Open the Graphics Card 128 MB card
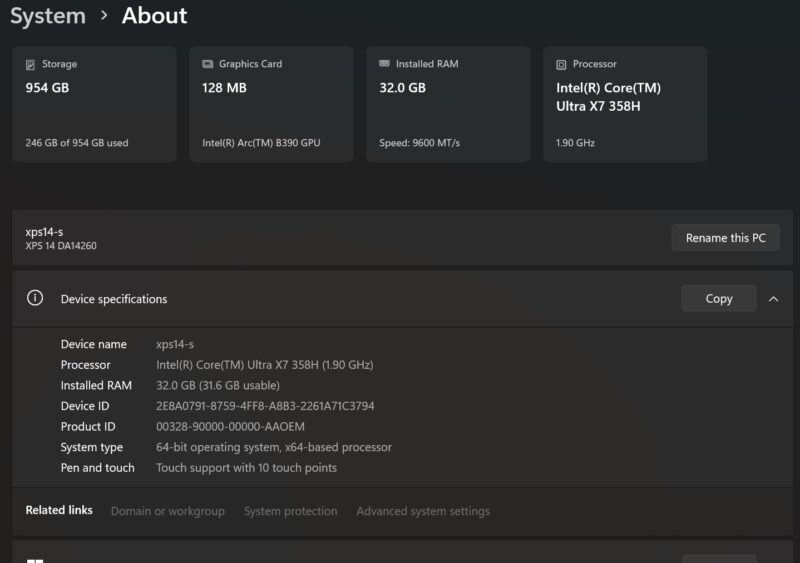800x563 pixels. [x=271, y=105]
